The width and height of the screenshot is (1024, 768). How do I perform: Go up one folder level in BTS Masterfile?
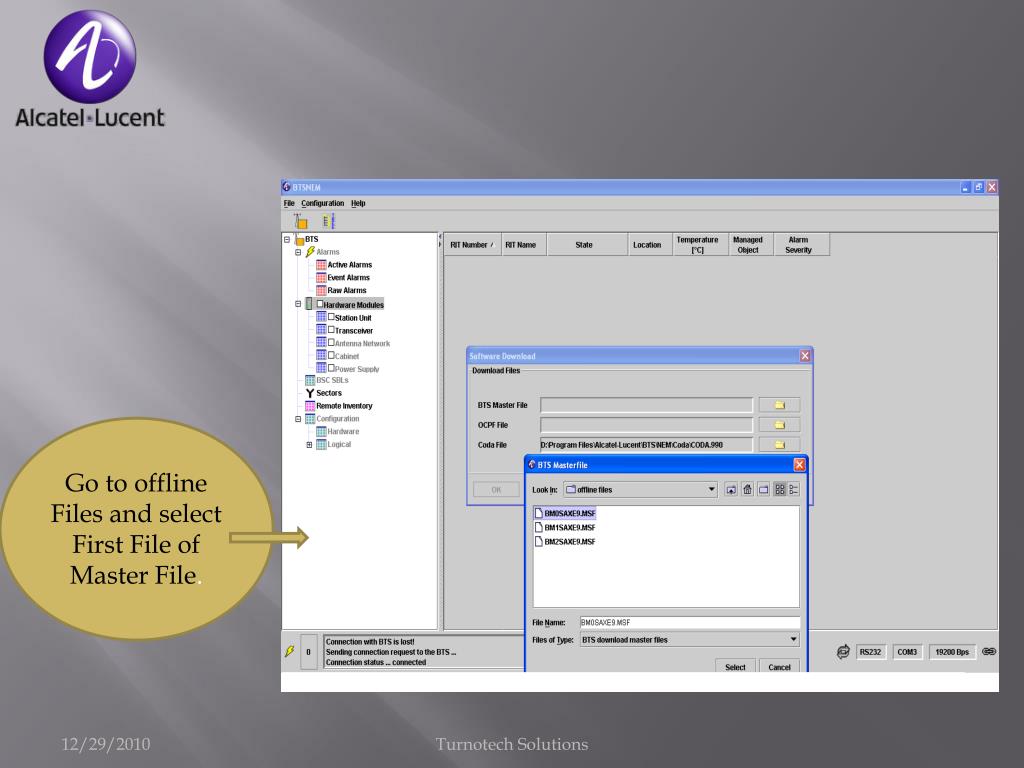(731, 489)
